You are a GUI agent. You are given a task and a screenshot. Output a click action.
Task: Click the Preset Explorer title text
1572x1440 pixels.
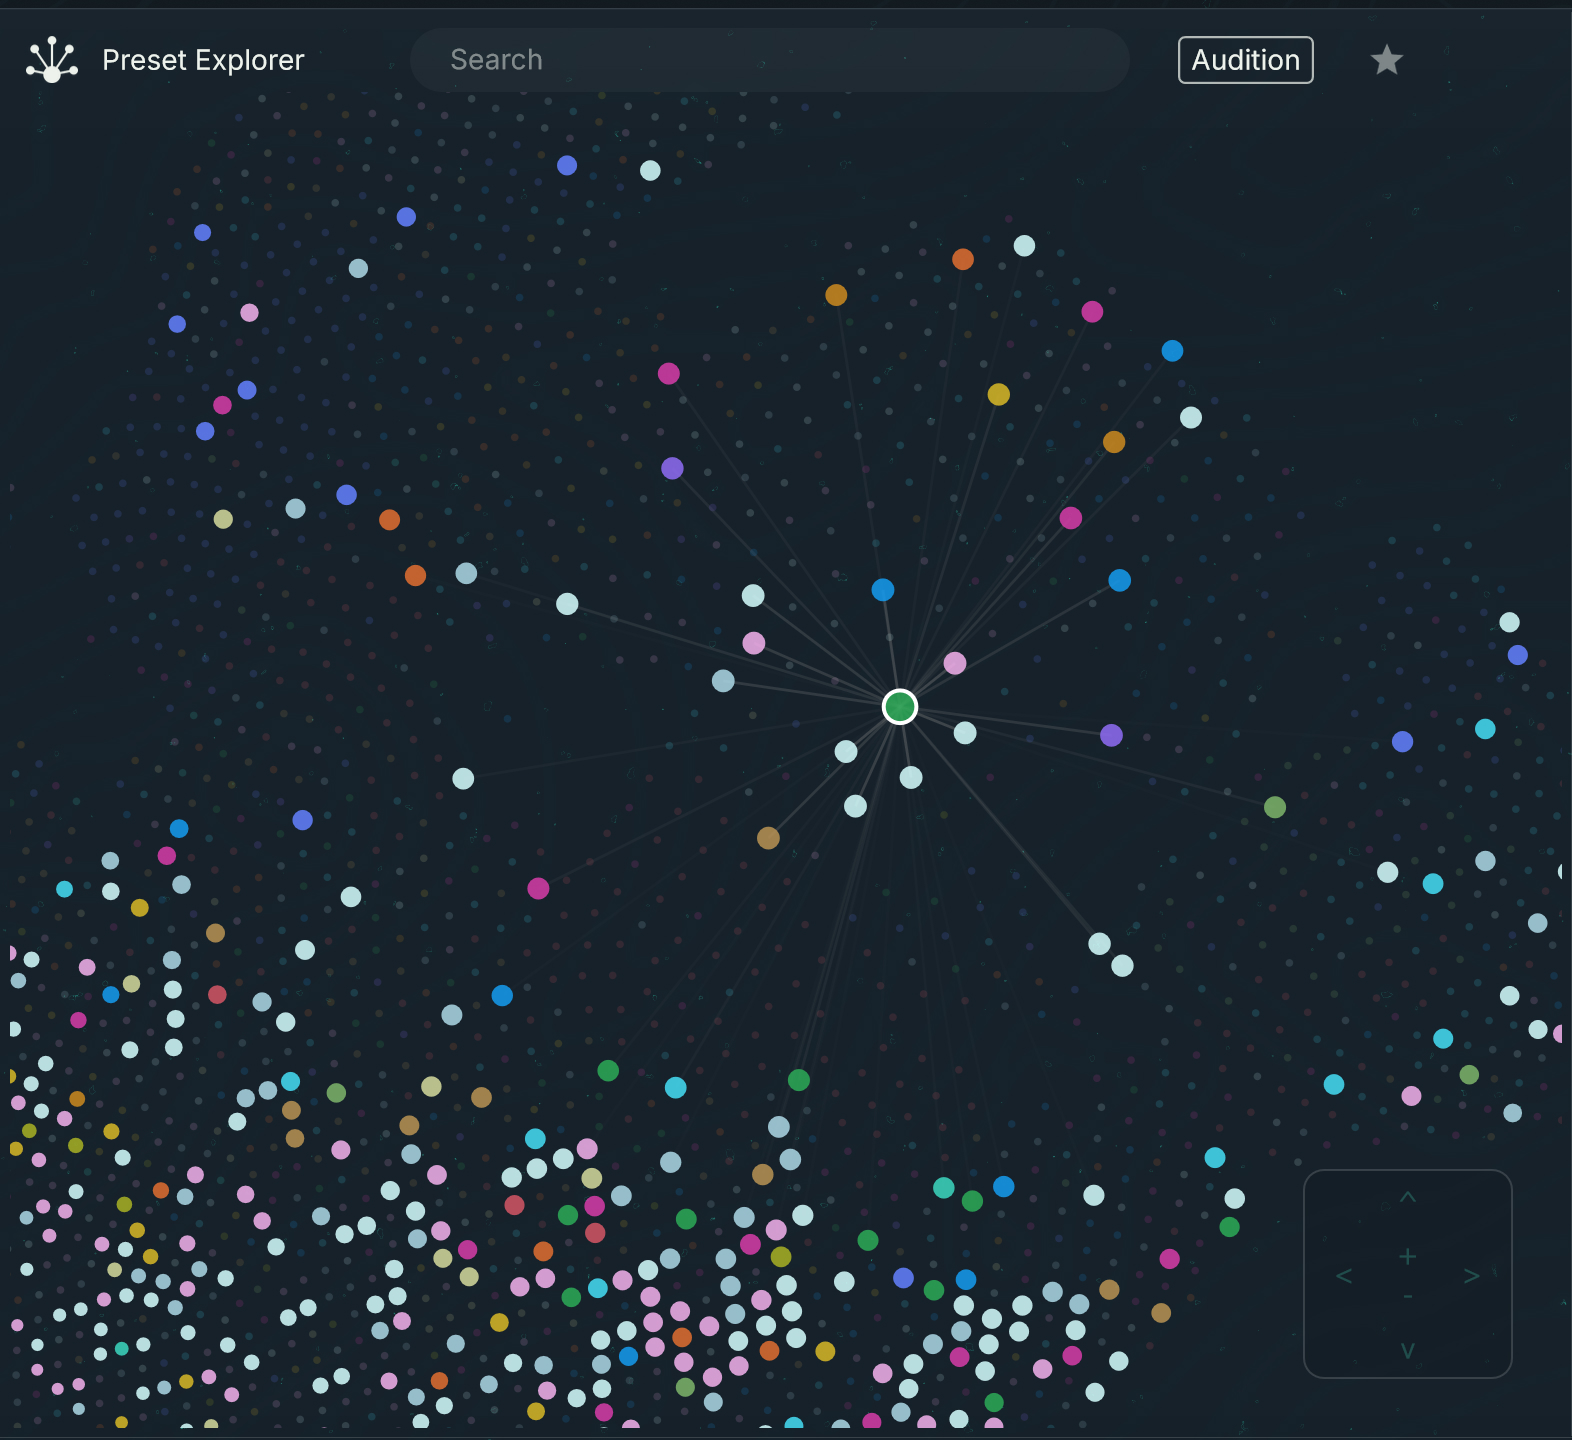(x=203, y=60)
